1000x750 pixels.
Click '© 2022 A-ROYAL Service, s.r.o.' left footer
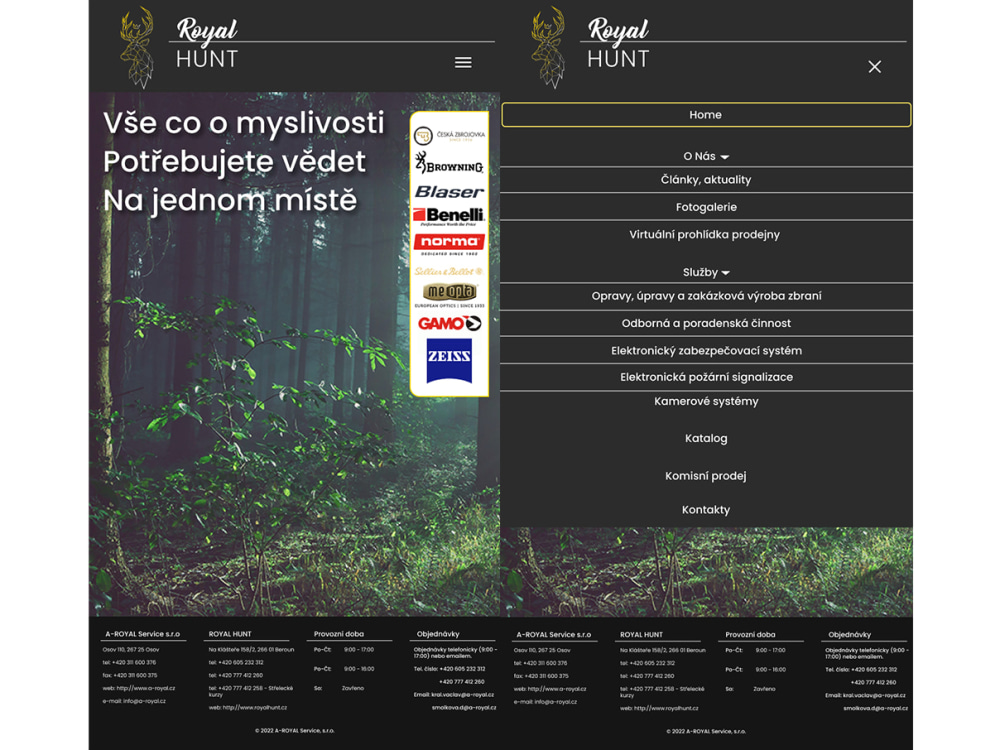[294, 731]
